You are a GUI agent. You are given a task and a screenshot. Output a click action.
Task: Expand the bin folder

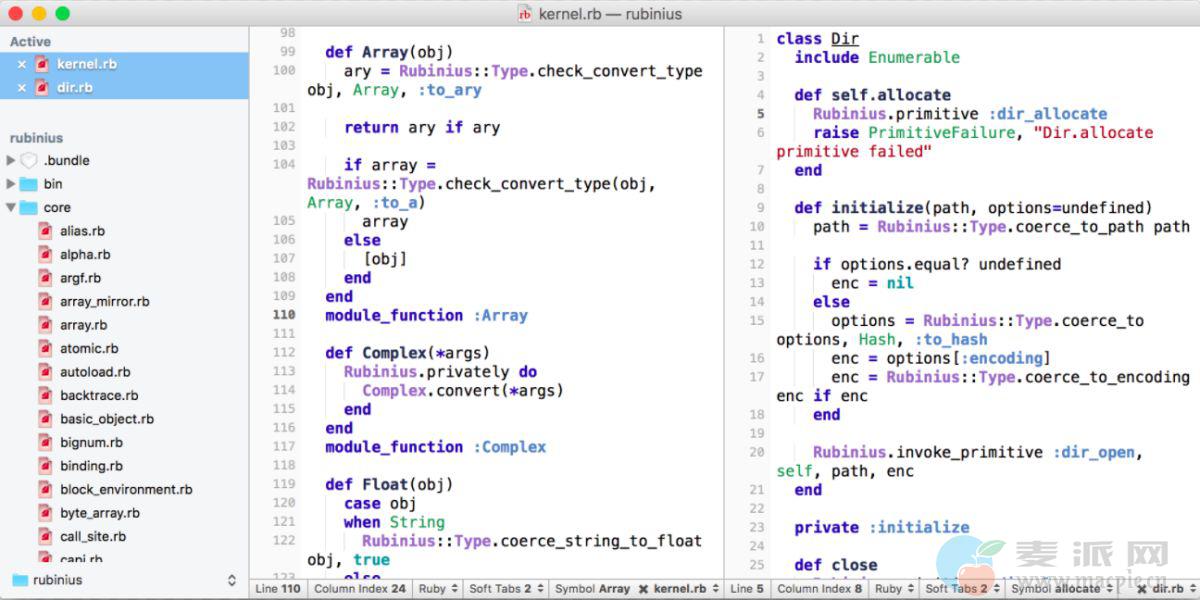[x=11, y=184]
